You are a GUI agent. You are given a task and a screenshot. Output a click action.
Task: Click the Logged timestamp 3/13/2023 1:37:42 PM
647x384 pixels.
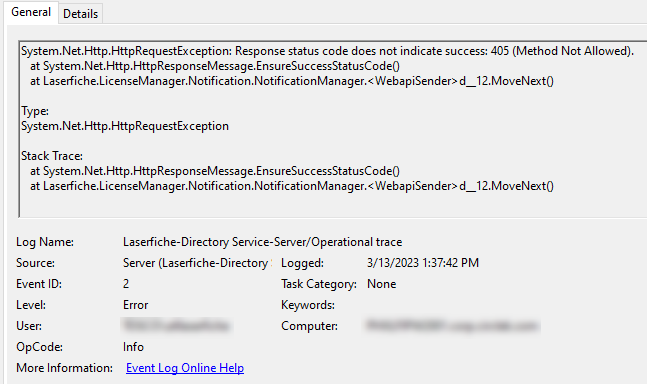pyautogui.click(x=423, y=263)
